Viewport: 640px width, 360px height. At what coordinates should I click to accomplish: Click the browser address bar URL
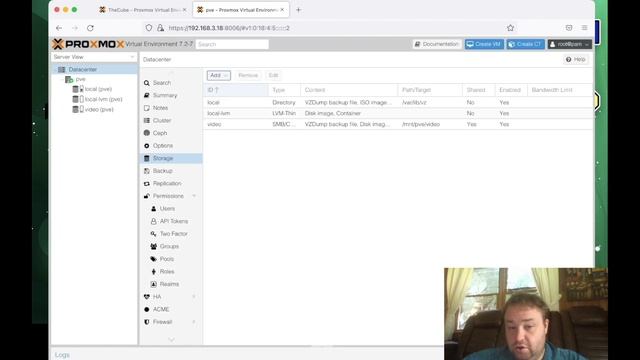tap(229, 28)
